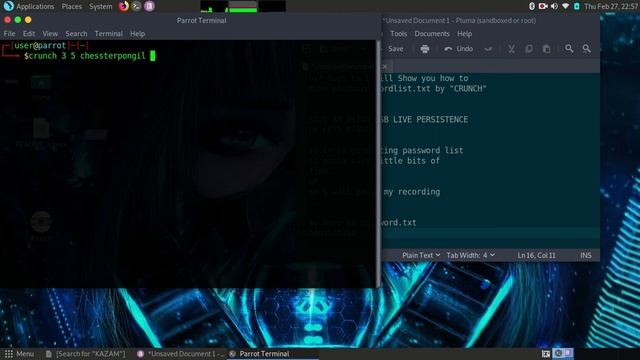Toggle the INS insert mode indicator
Screen dimensions: 640x360
(586, 255)
